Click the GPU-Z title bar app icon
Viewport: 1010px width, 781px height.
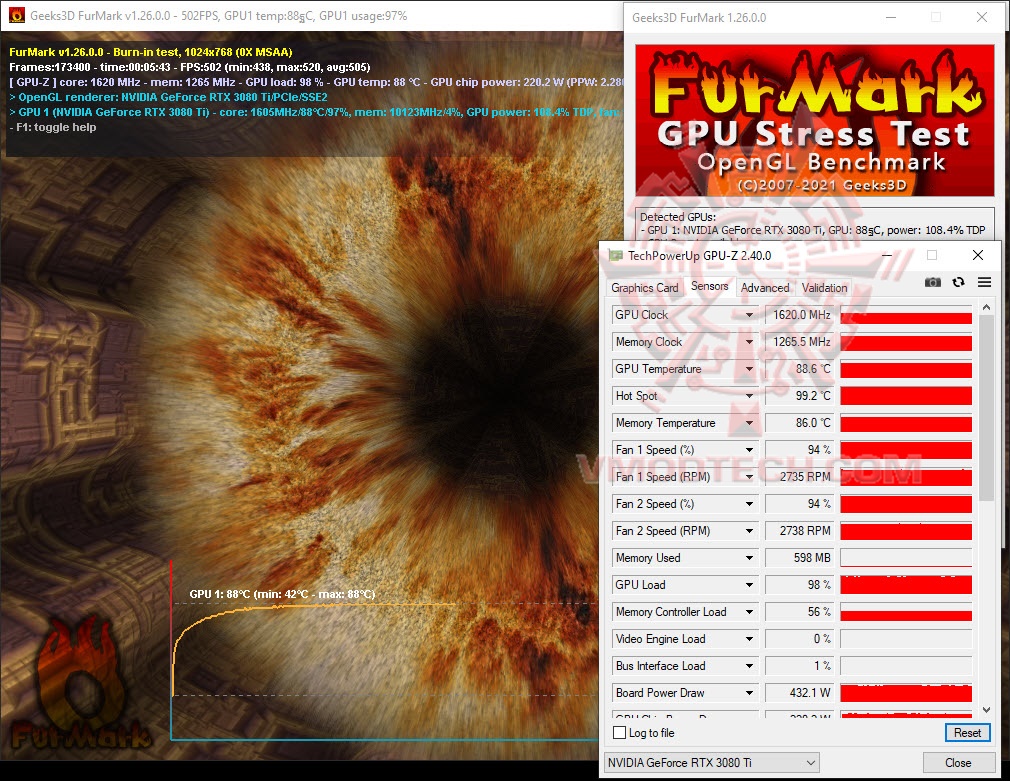click(x=616, y=255)
